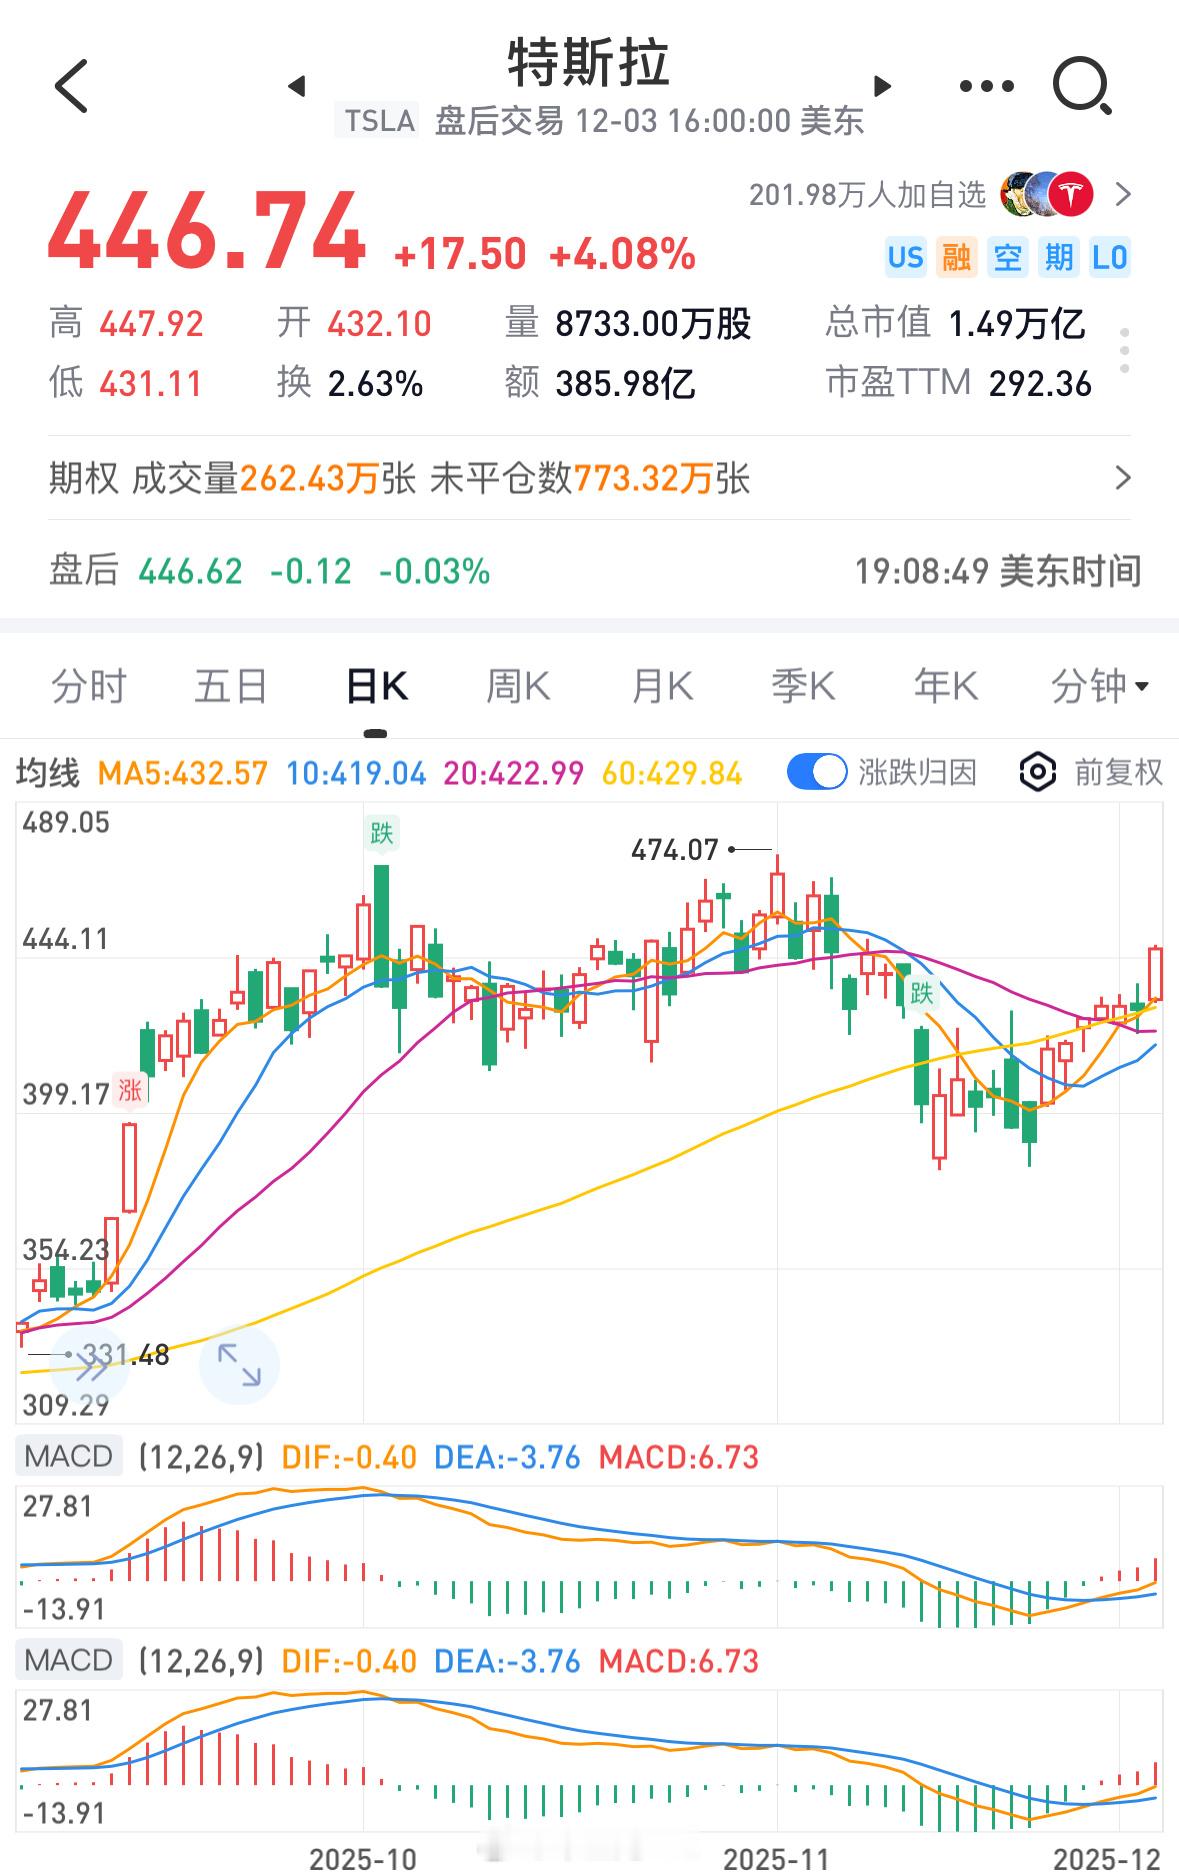The height and width of the screenshot is (1873, 1179).
Task: Tap the 10:419.04 moving average value
Action: (x=356, y=773)
